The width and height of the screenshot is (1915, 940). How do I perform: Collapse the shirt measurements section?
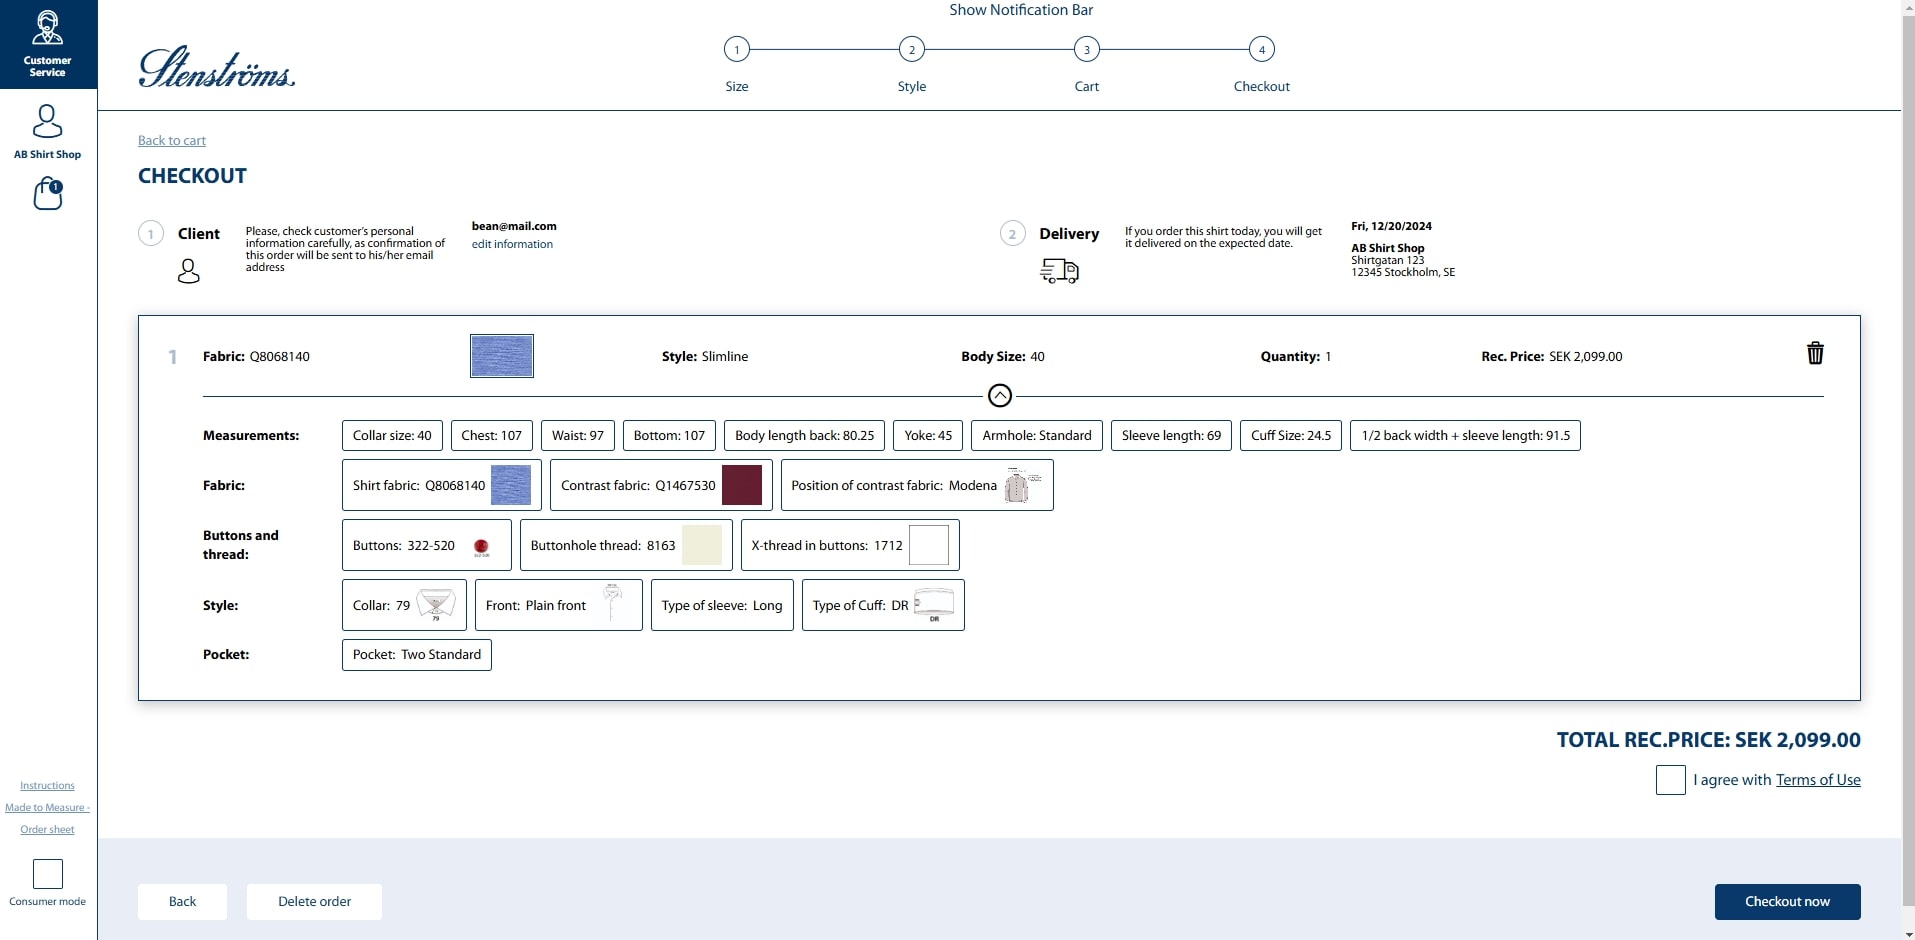coord(999,395)
